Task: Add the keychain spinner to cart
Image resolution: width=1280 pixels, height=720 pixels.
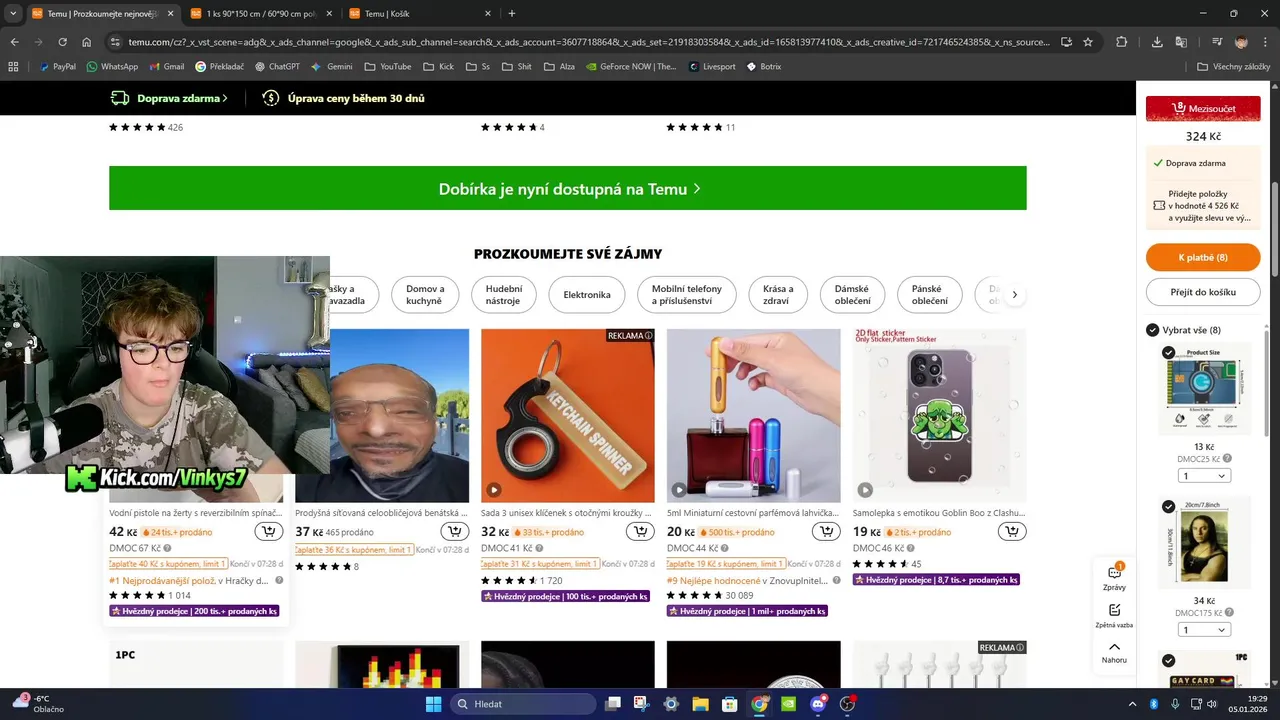Action: click(640, 531)
